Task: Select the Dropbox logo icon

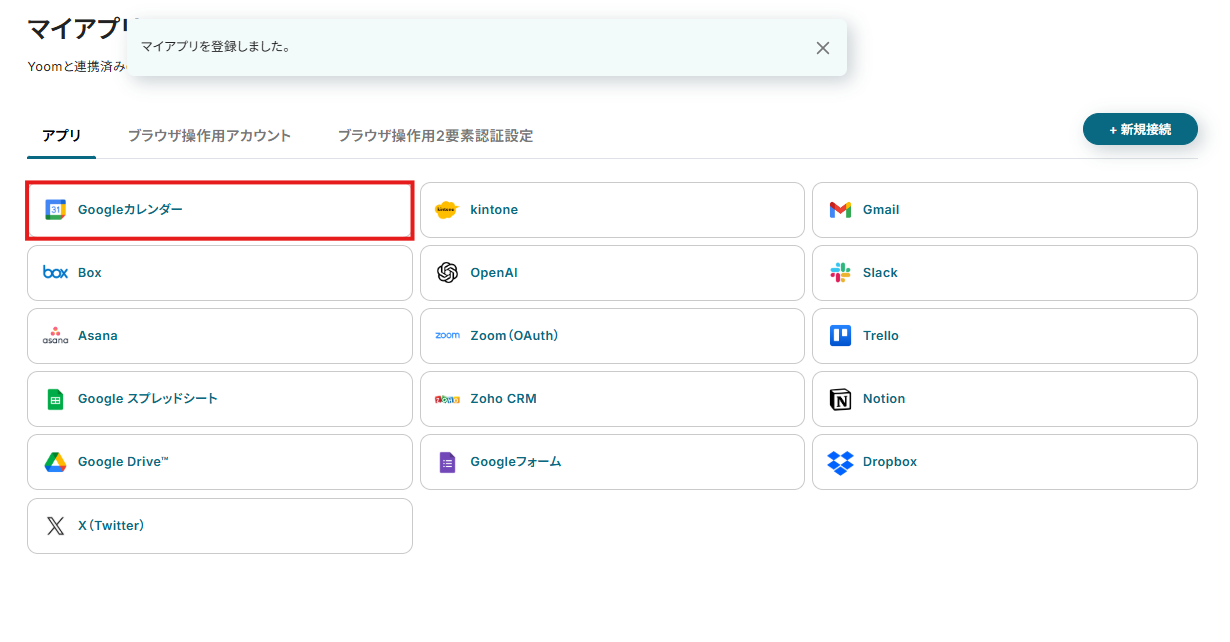Action: [x=840, y=462]
